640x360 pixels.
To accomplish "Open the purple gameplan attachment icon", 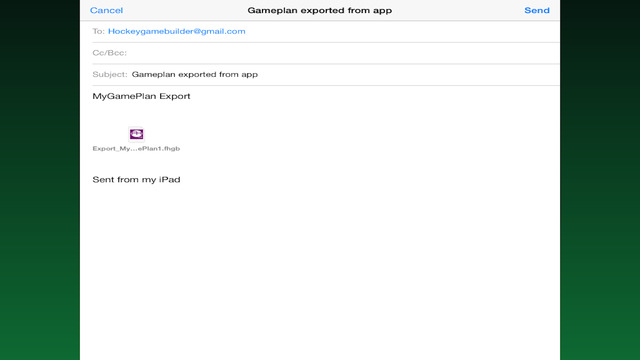I will tap(136, 134).
